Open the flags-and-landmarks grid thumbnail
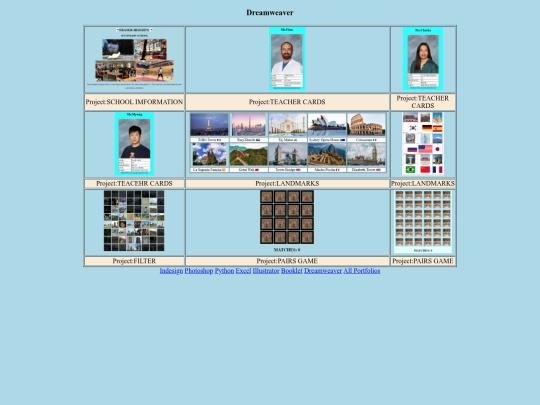Screen dimensions: 540x405 point(423,144)
